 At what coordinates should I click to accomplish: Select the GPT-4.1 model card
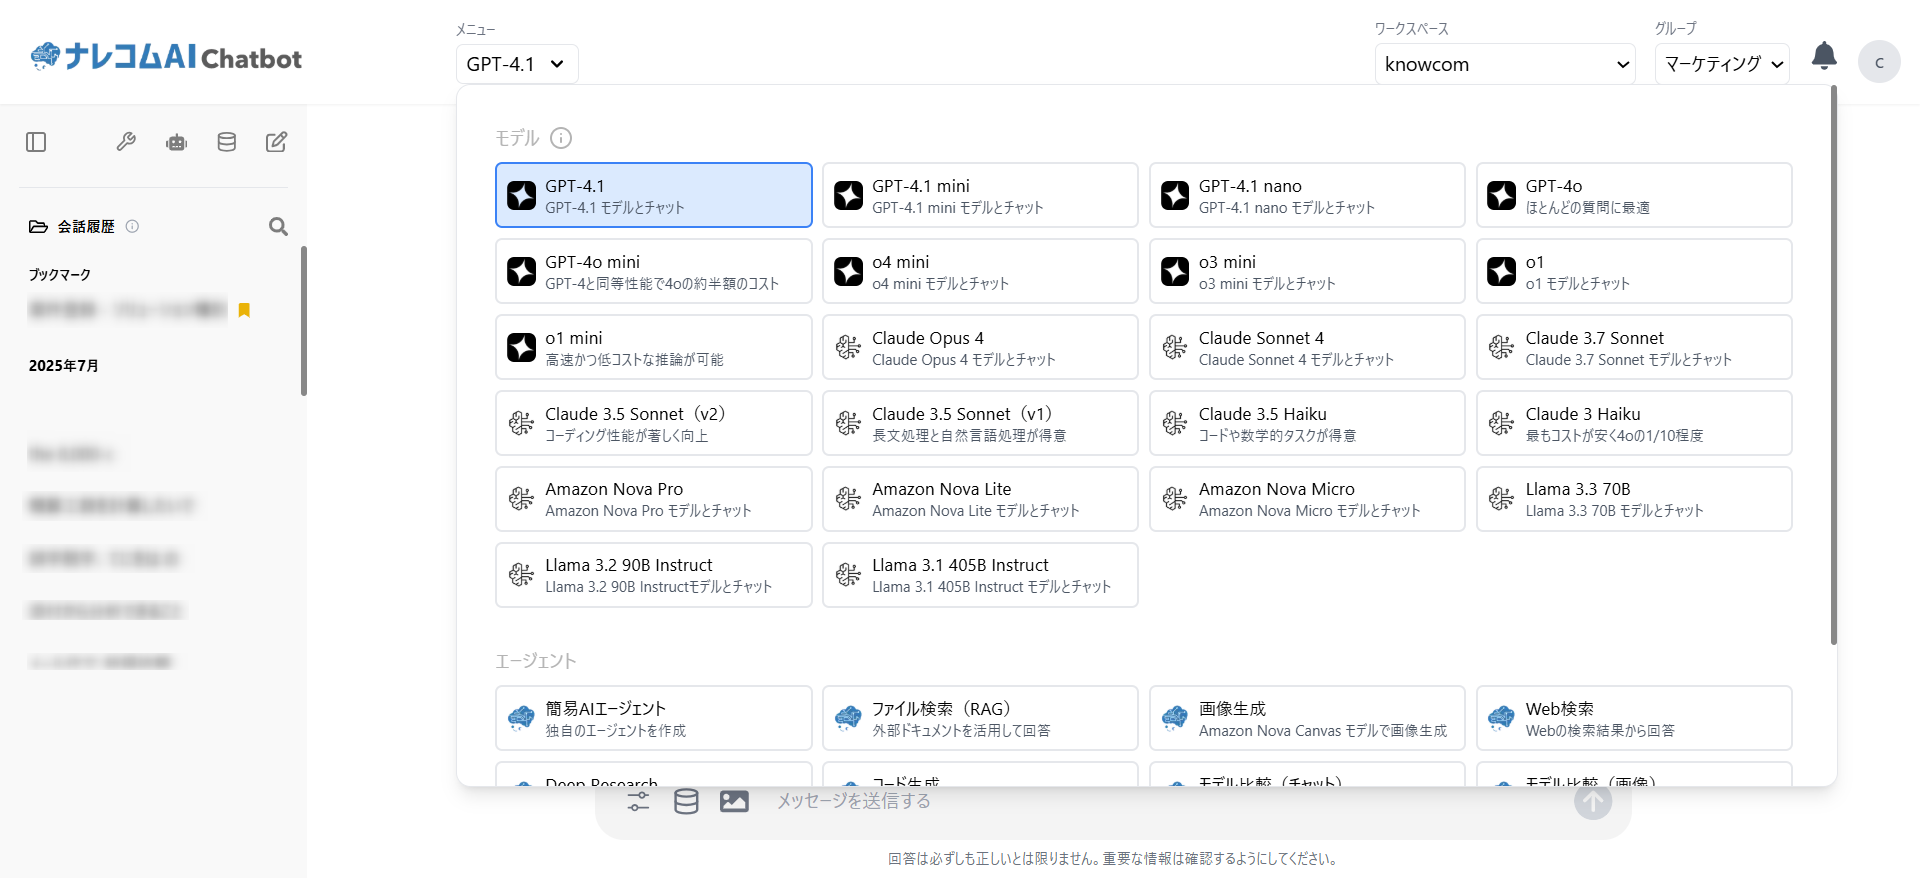click(654, 195)
